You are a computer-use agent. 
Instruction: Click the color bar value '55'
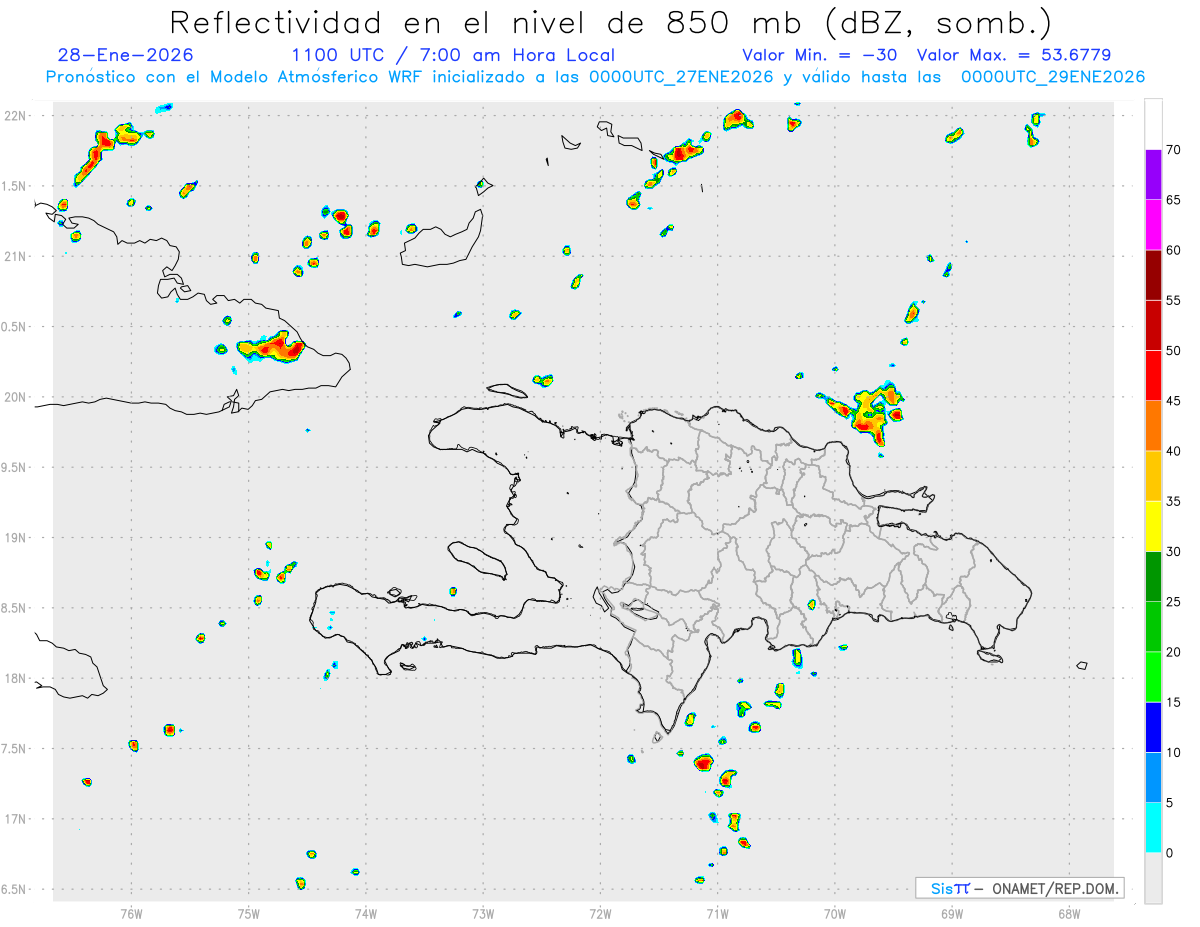[x=1173, y=300]
